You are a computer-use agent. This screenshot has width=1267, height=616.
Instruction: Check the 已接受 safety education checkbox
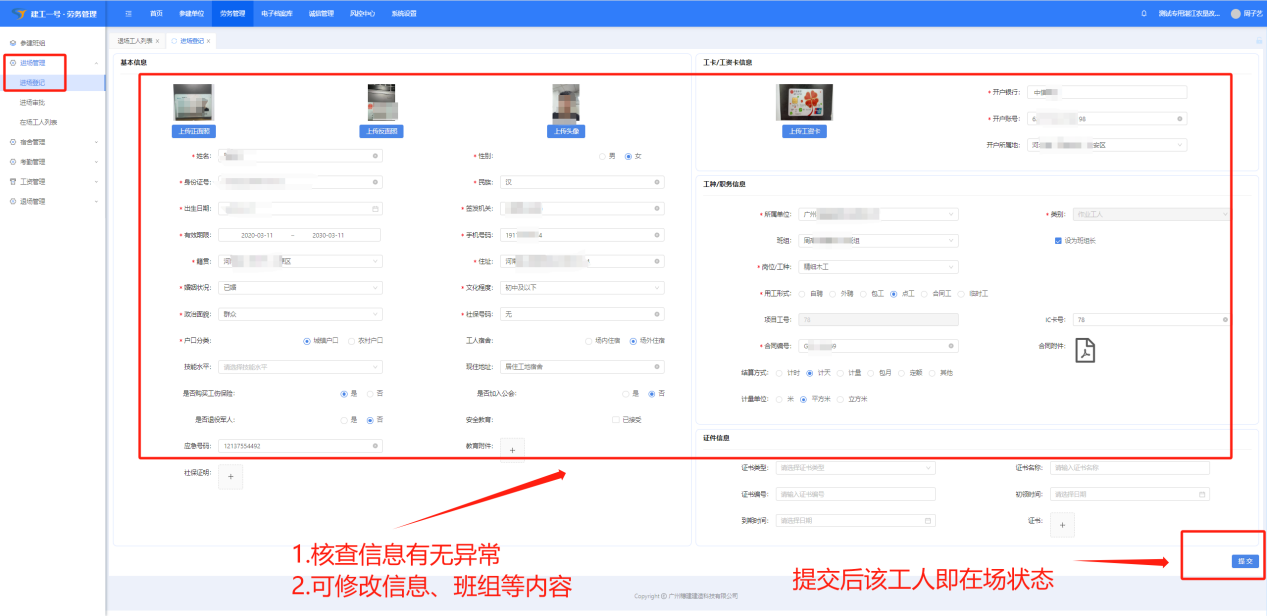coord(615,420)
